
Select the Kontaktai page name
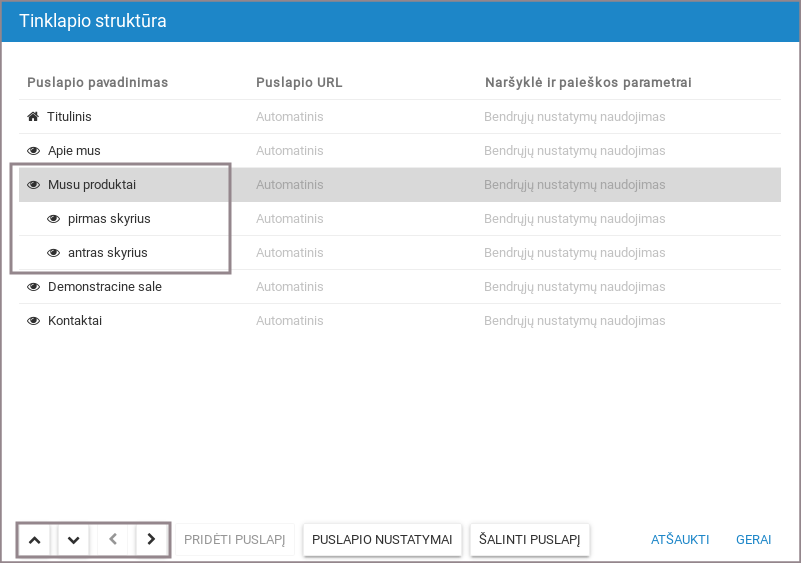75,321
